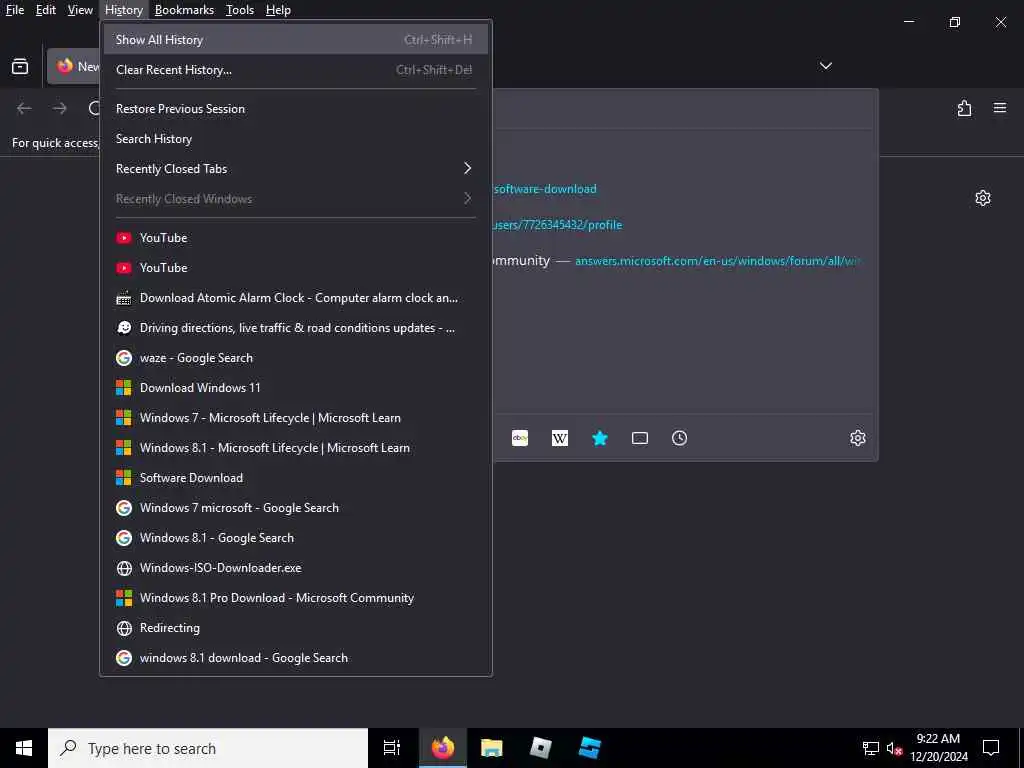The width and height of the screenshot is (1024, 768).
Task: Select the New Tab browser tab
Action: 74,67
